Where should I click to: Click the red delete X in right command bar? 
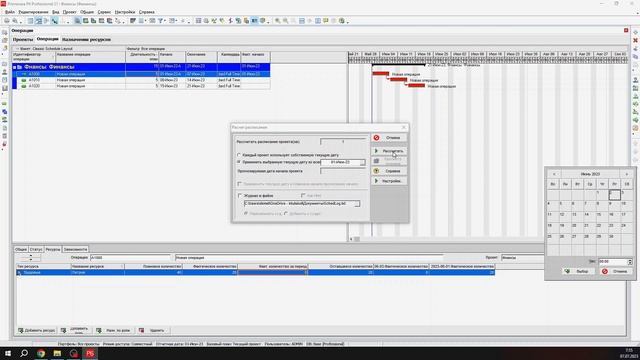point(636,40)
